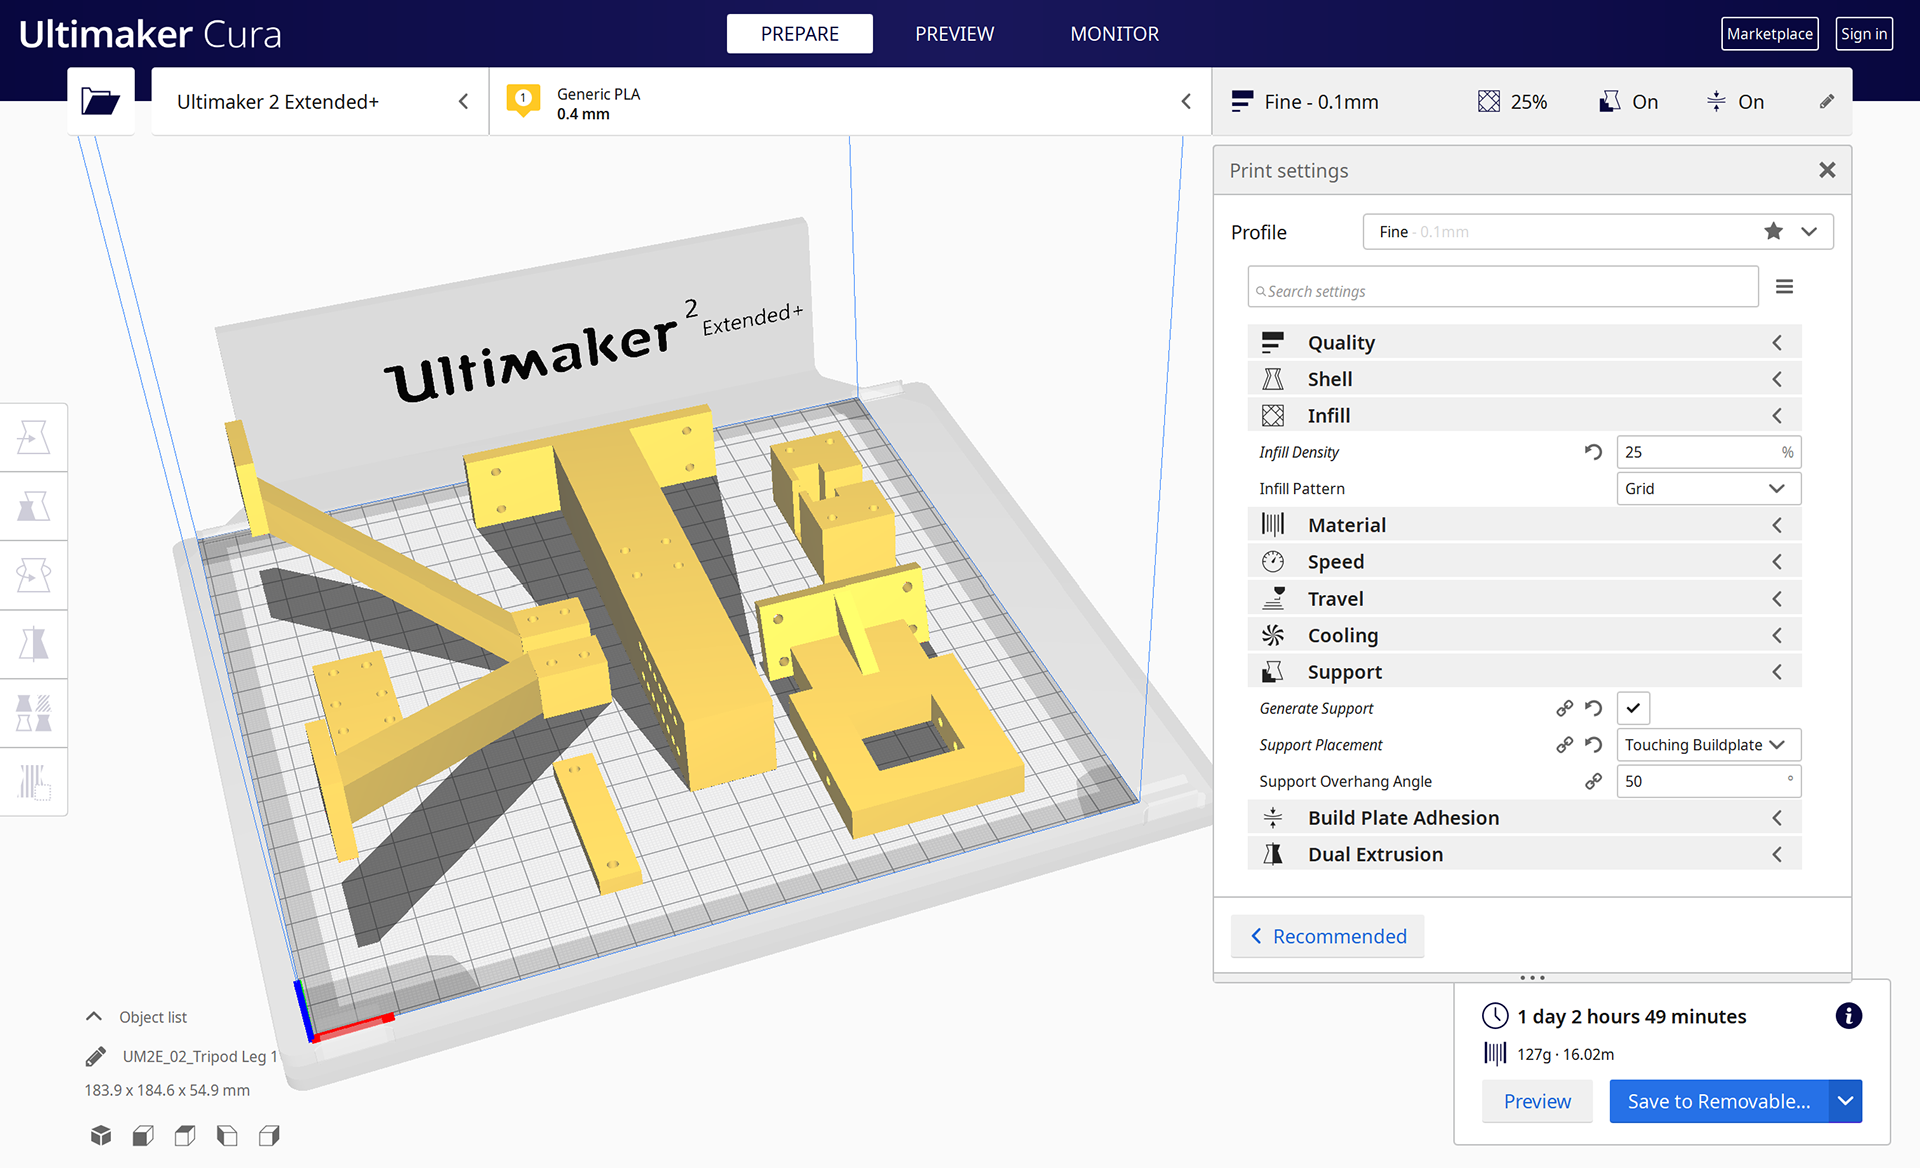Click the support On summary icon
The height and width of the screenshot is (1168, 1920).
[x=1610, y=101]
